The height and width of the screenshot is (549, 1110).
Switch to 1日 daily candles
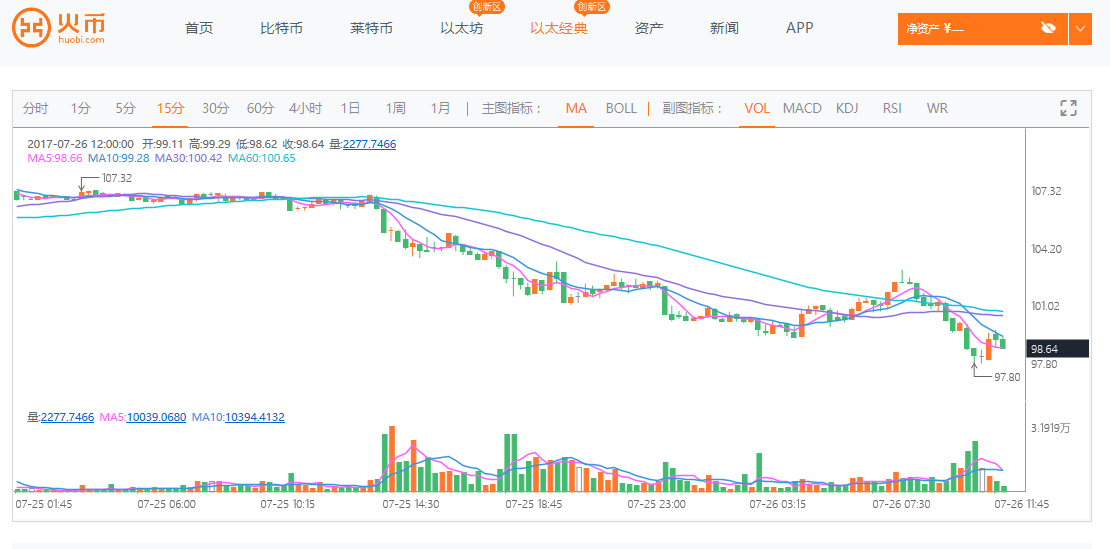pyautogui.click(x=350, y=108)
